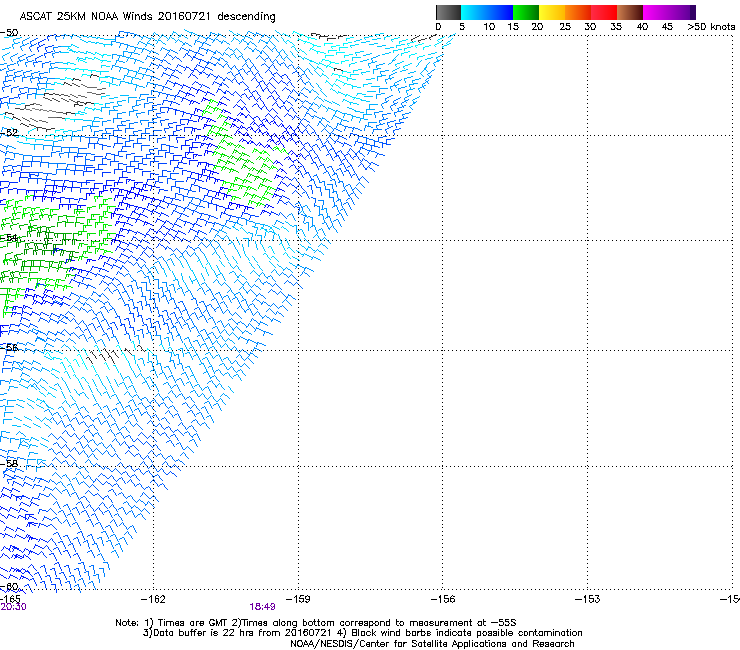Click the 'NOAA/NESDIS/Center for Satellite Applications and Research' credit
This screenshot has width=740, height=650.
point(432,644)
